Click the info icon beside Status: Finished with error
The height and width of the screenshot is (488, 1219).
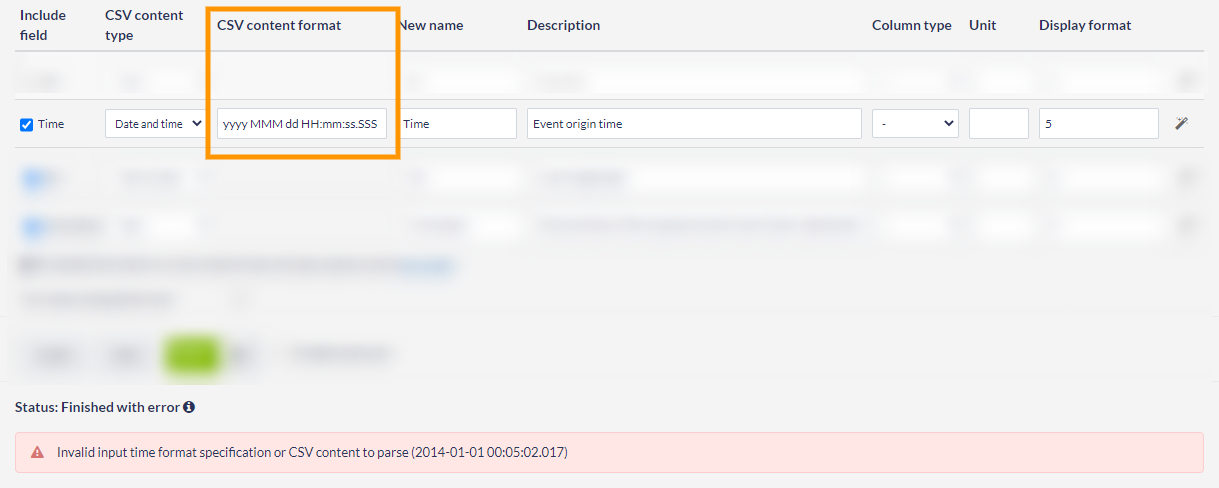point(189,407)
